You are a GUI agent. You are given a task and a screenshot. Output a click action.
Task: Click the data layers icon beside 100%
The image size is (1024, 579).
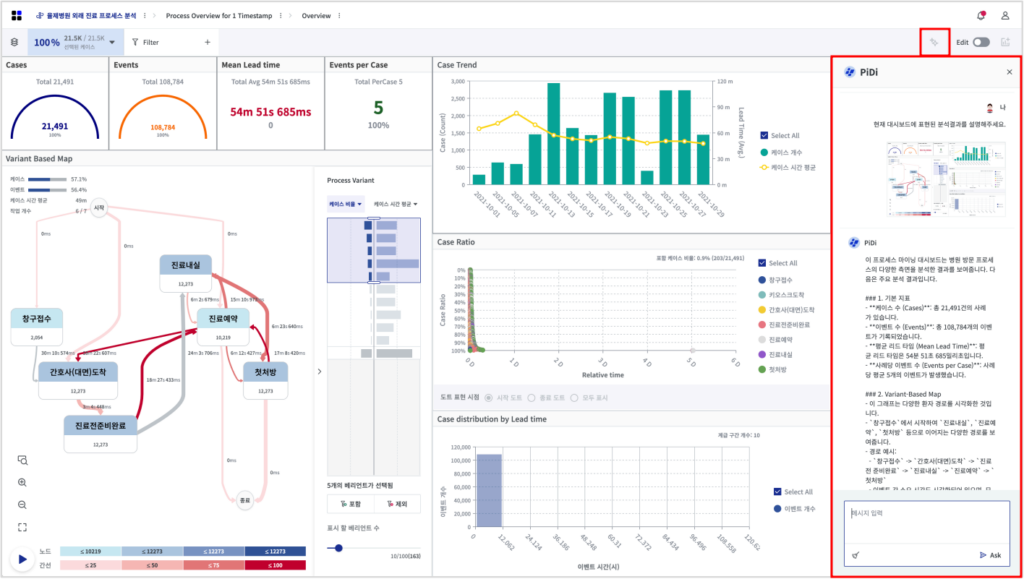(x=14, y=42)
